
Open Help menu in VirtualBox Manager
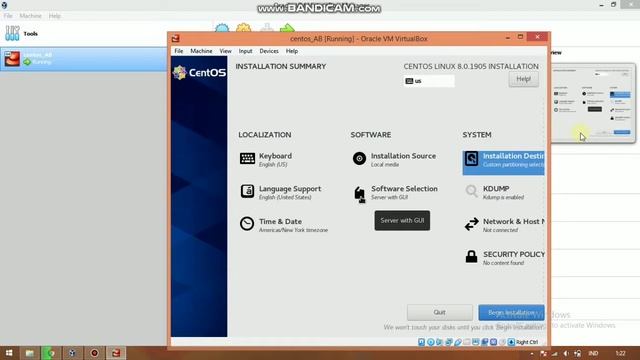(x=55, y=16)
